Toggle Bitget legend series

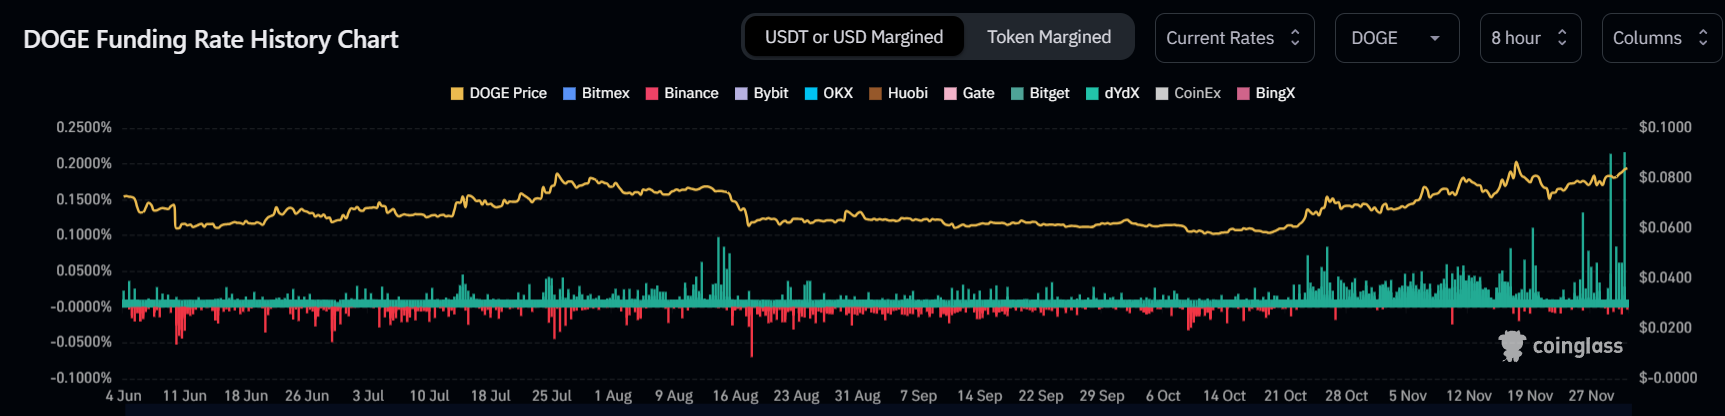pyautogui.click(x=1040, y=93)
